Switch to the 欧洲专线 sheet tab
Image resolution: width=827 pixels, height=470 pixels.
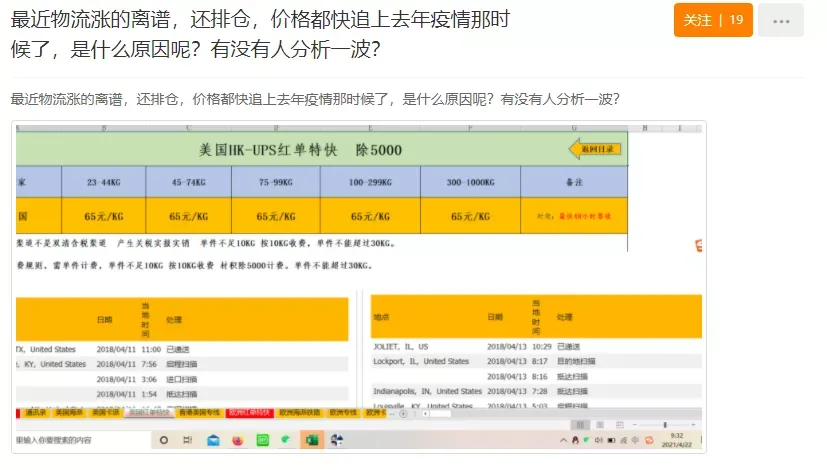click(x=343, y=413)
